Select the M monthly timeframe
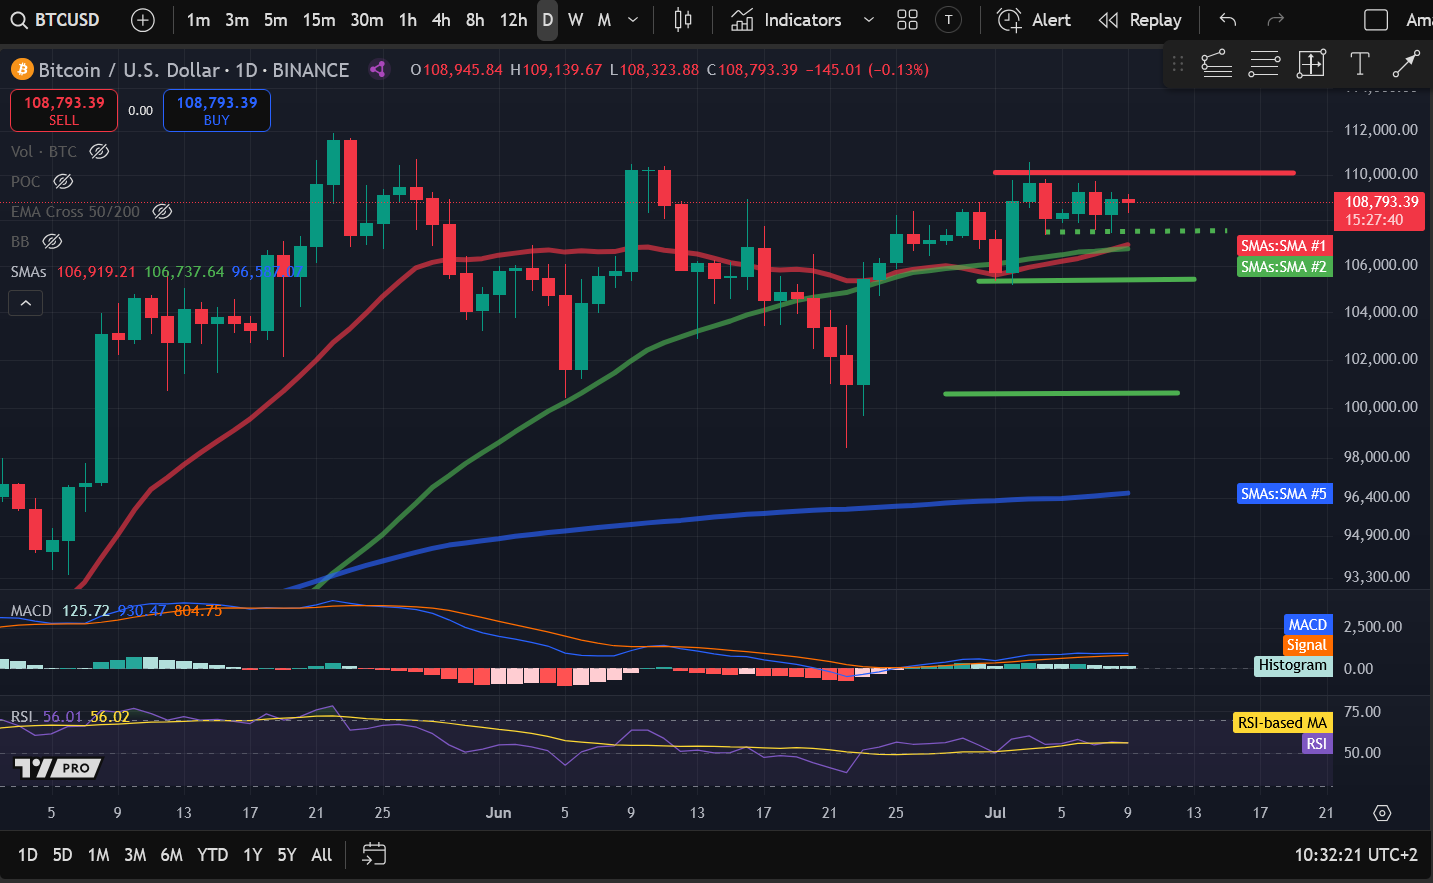Viewport: 1433px width, 883px height. 604,20
